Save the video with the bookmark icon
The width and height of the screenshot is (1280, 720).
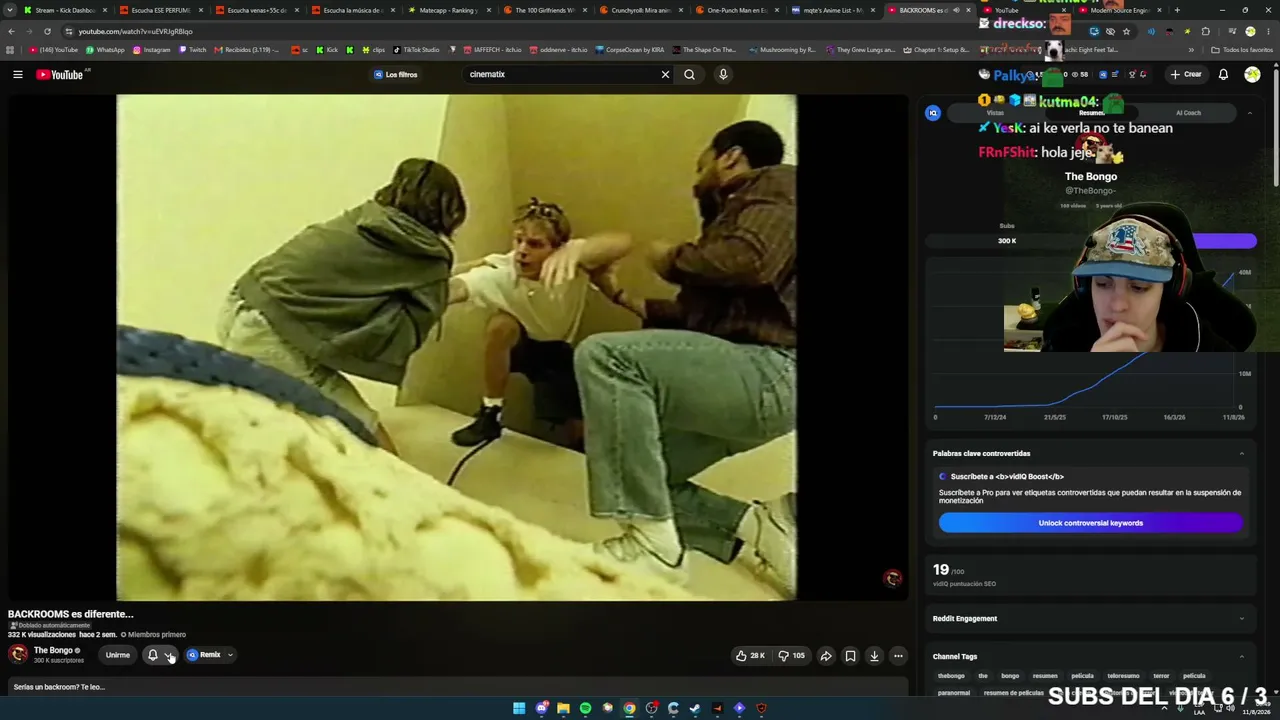pos(850,656)
